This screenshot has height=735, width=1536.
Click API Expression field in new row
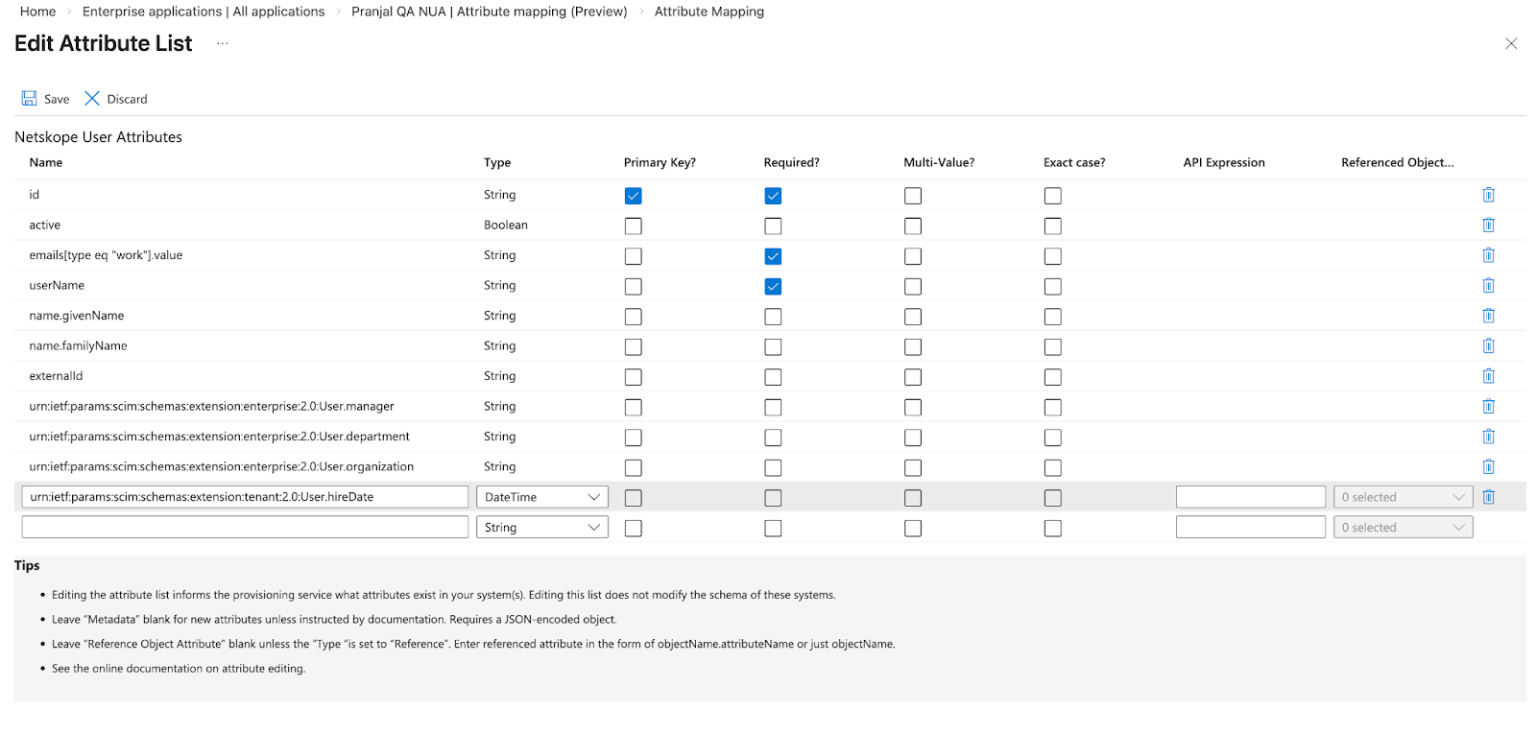click(1251, 527)
